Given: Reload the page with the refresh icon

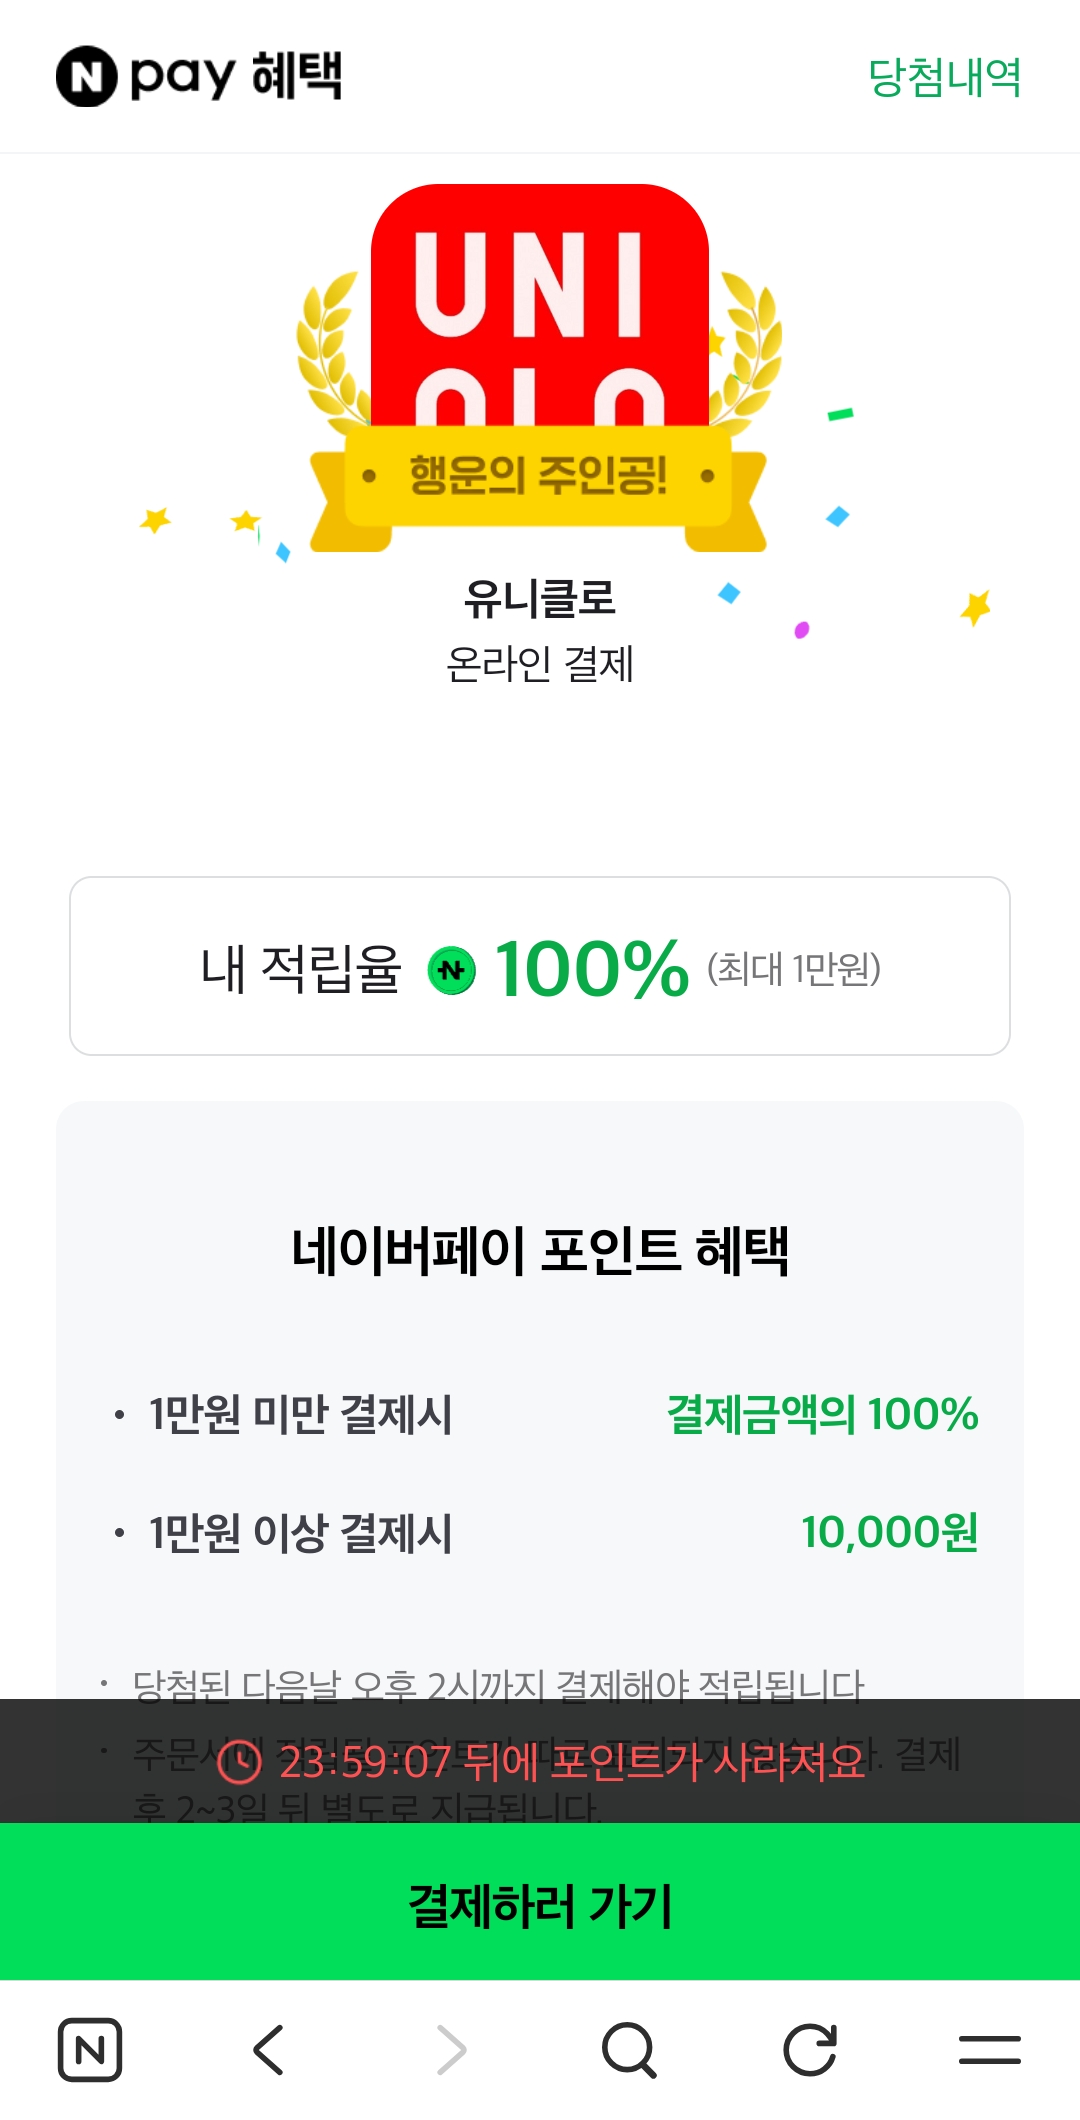Looking at the screenshot, I should [809, 2050].
